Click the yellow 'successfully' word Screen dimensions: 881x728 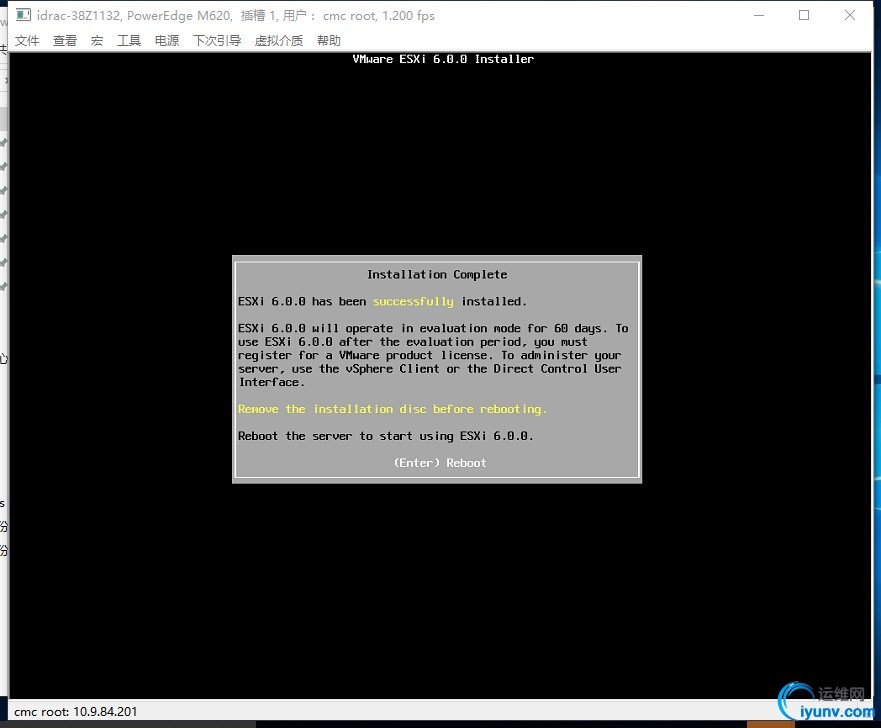(x=413, y=302)
